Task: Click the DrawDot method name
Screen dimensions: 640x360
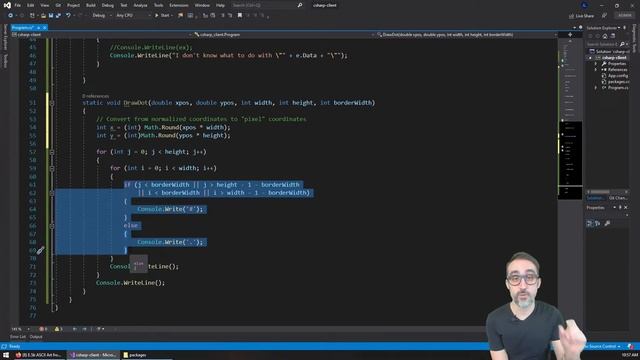Action: 135,103
